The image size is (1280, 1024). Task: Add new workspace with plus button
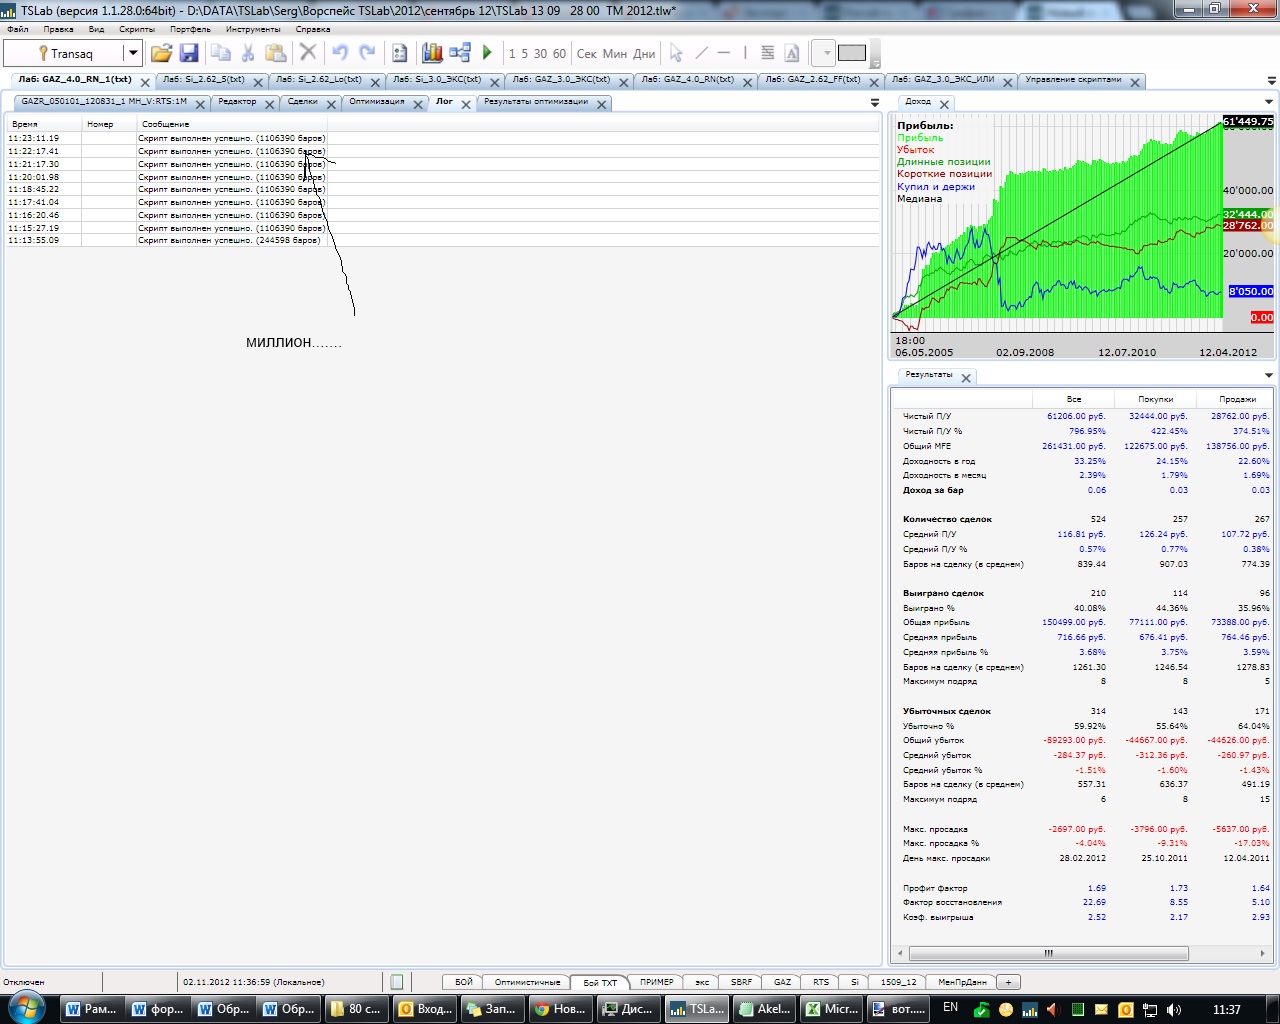[x=1009, y=982]
